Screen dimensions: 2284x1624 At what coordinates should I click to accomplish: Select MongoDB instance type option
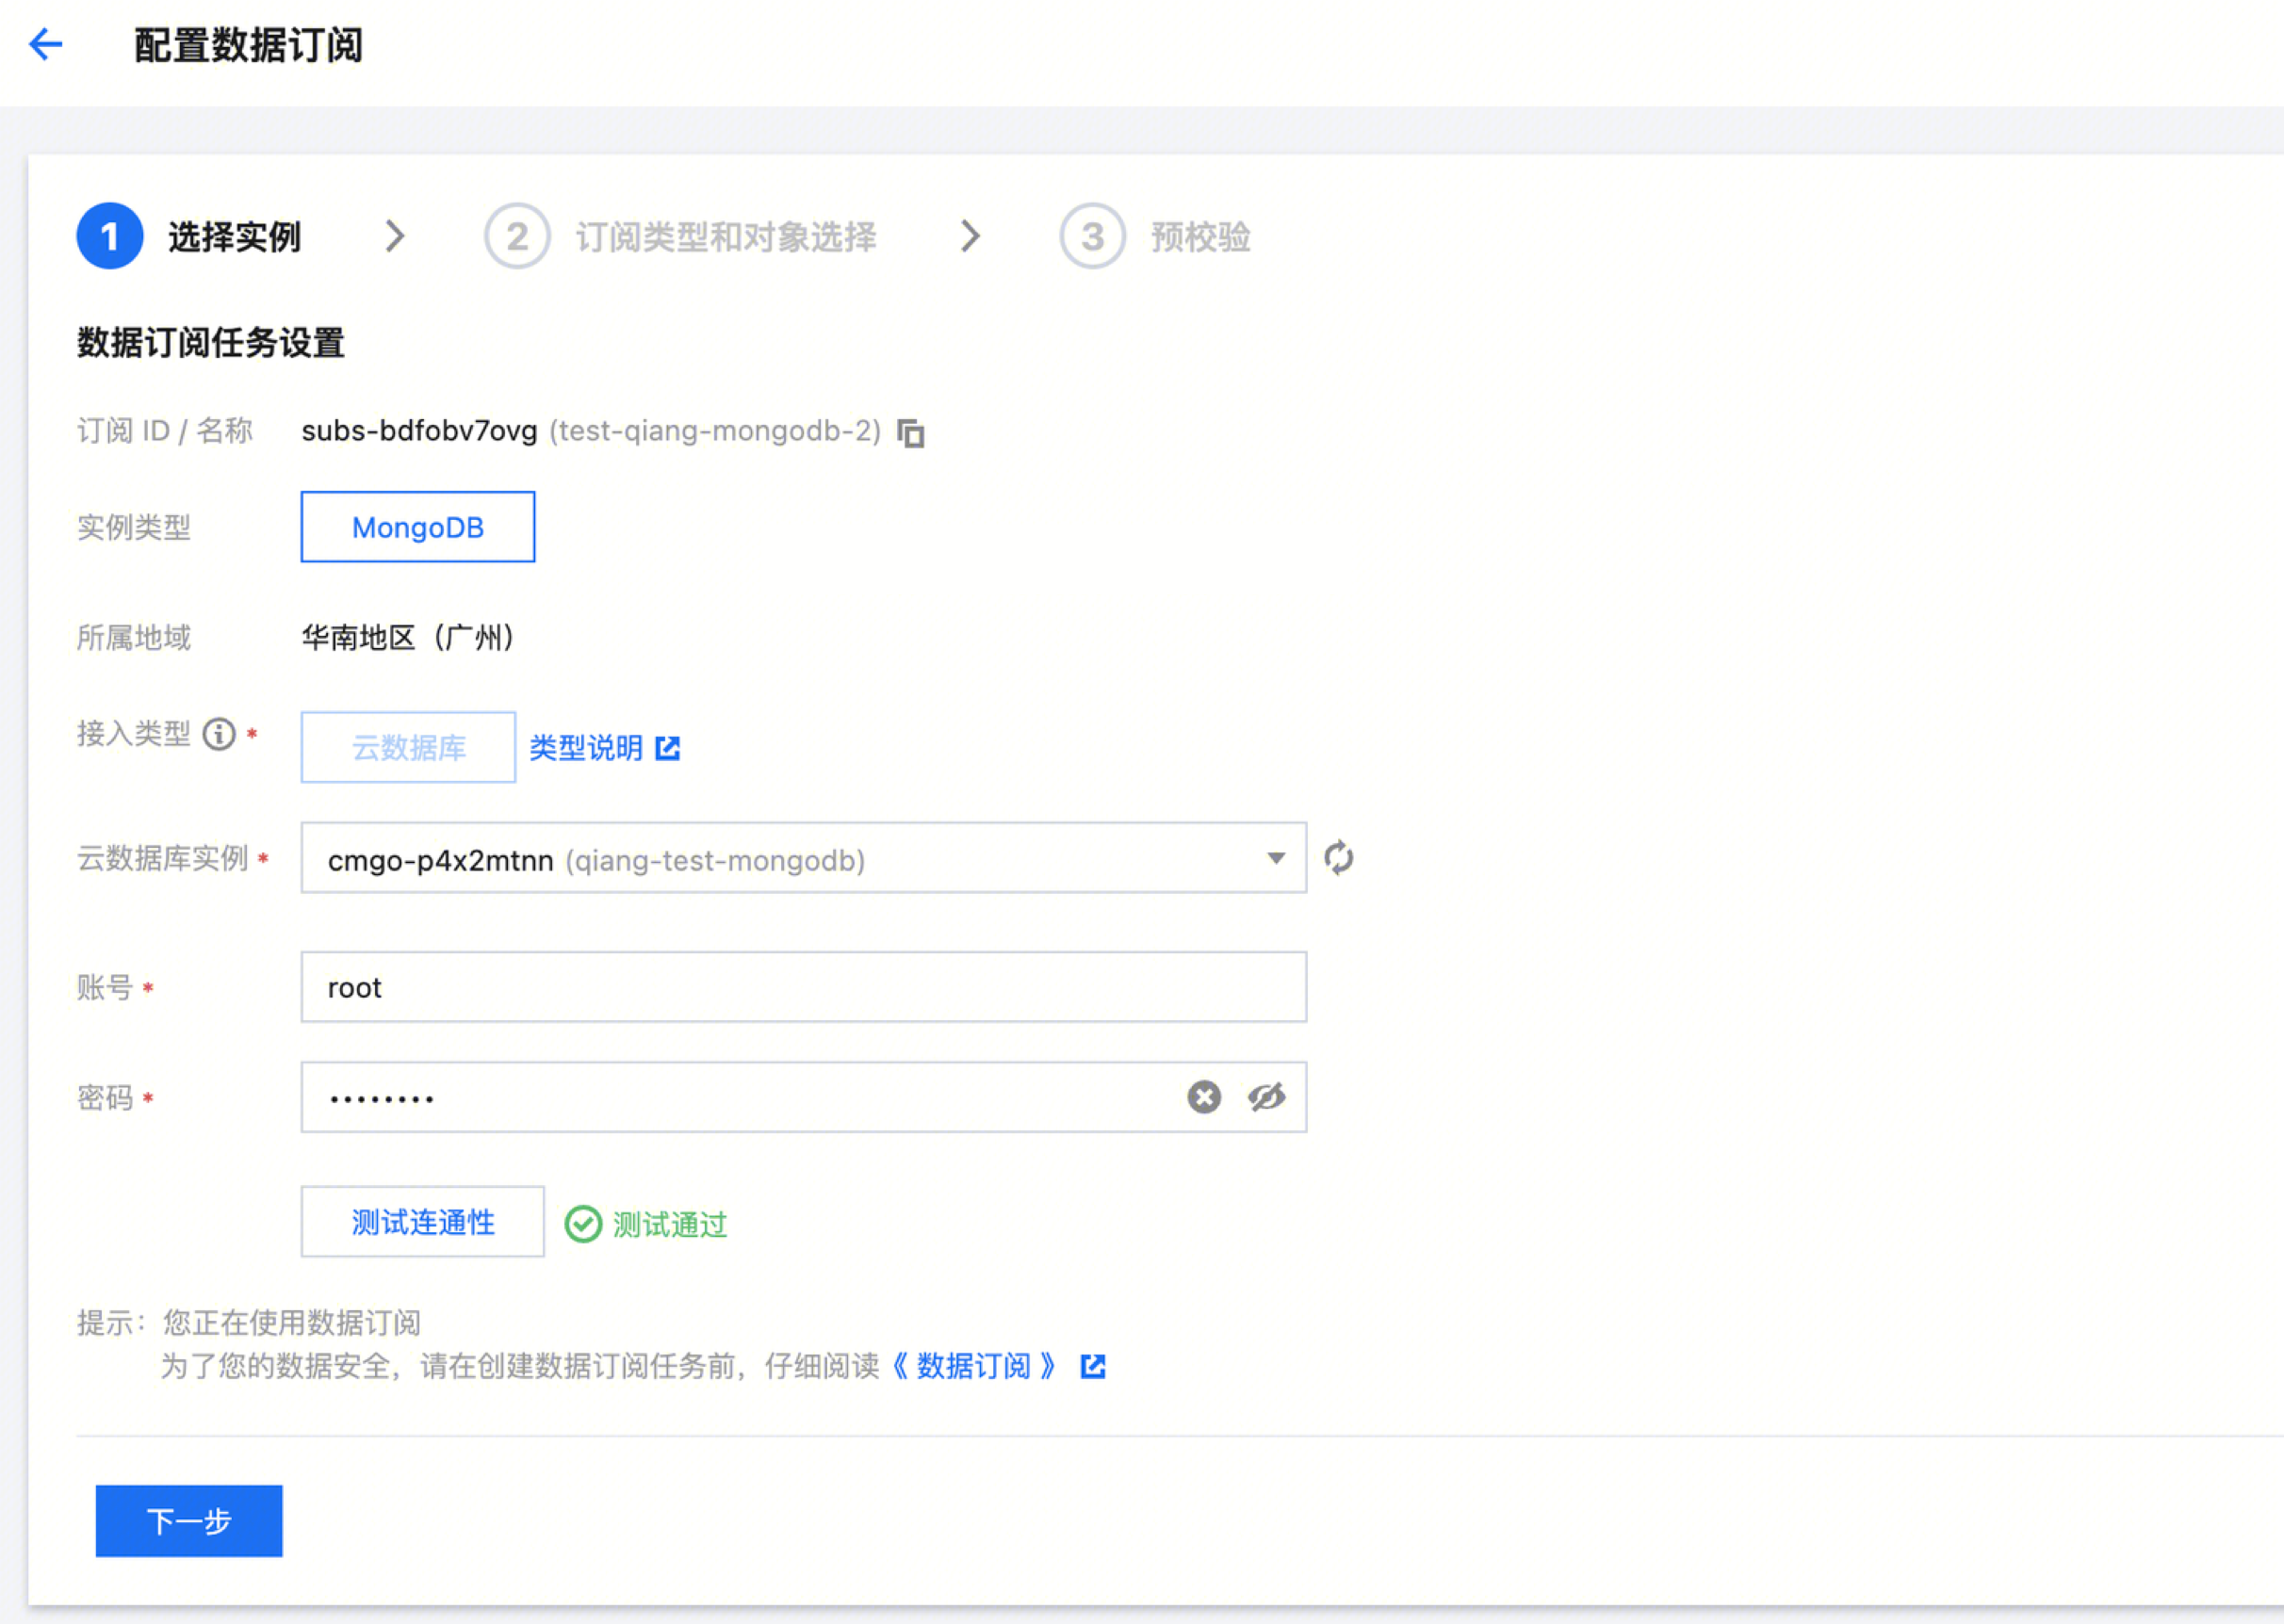[x=418, y=527]
